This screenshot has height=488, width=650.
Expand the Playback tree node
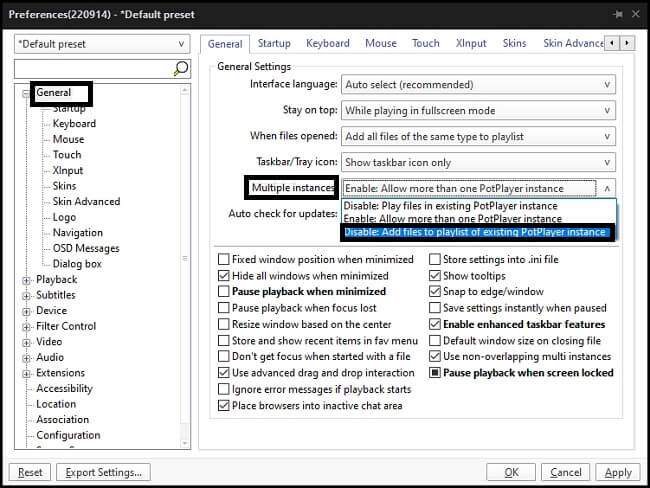tap(27, 280)
